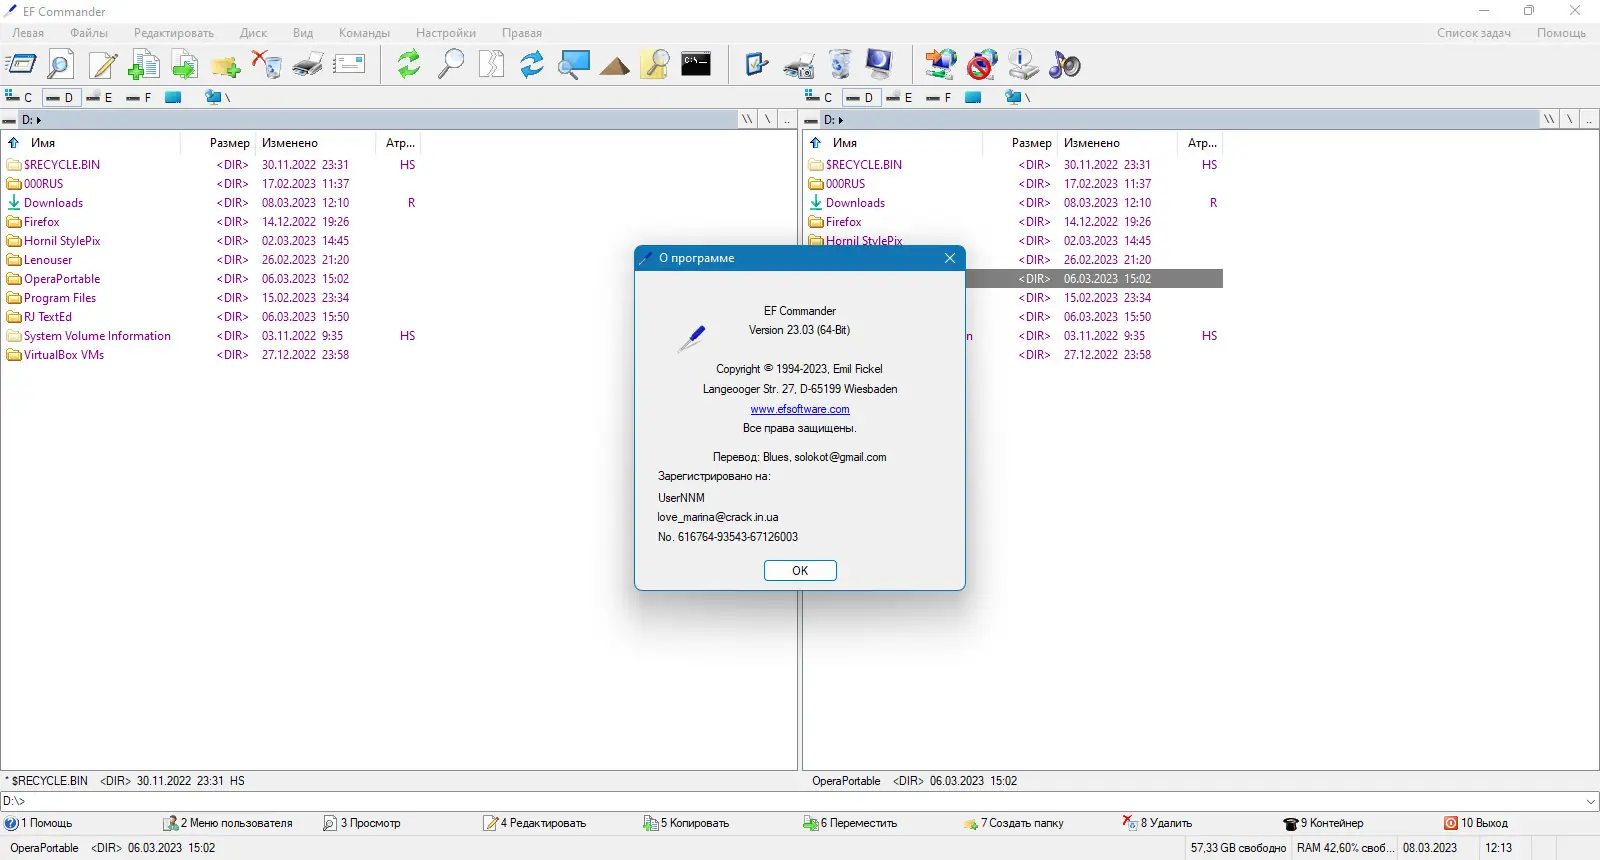Image resolution: width=1600 pixels, height=860 pixels.
Task: Close the О программе dialog
Action: click(950, 258)
